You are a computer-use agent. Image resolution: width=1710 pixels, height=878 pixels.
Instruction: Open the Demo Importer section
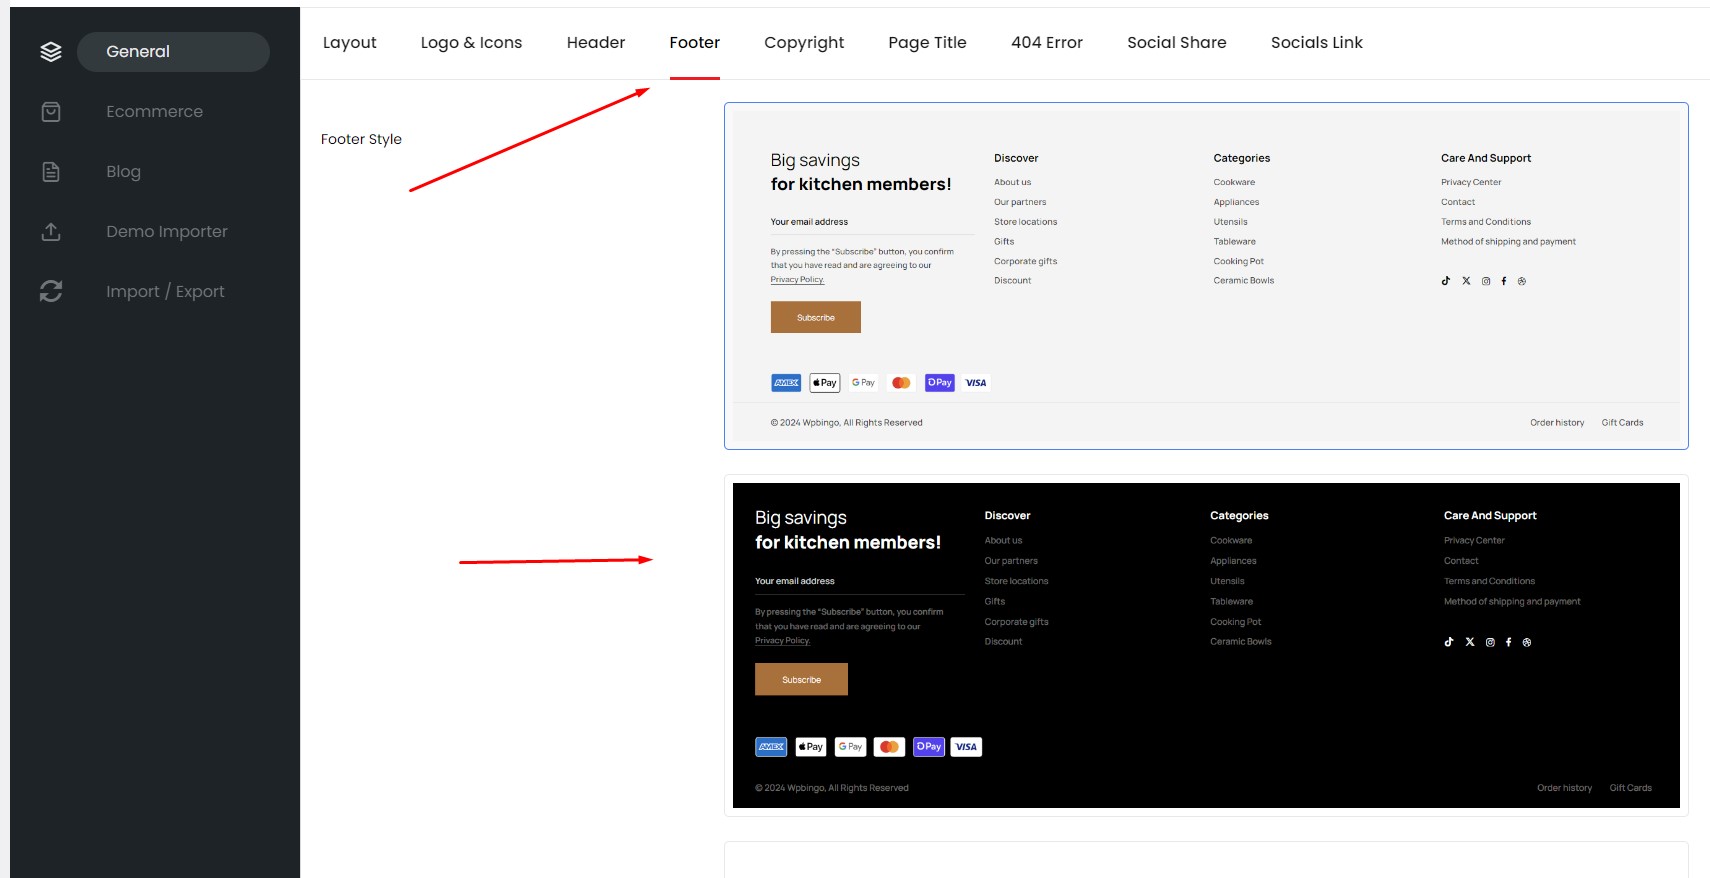pos(167,232)
